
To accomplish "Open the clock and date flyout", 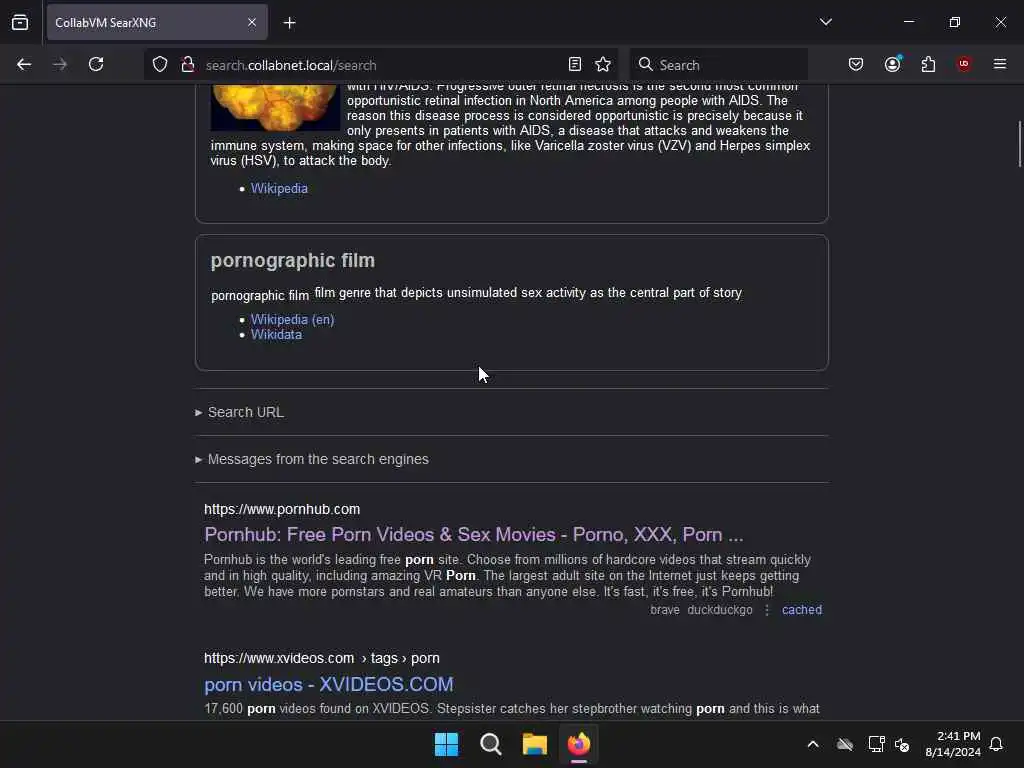I will coord(953,744).
